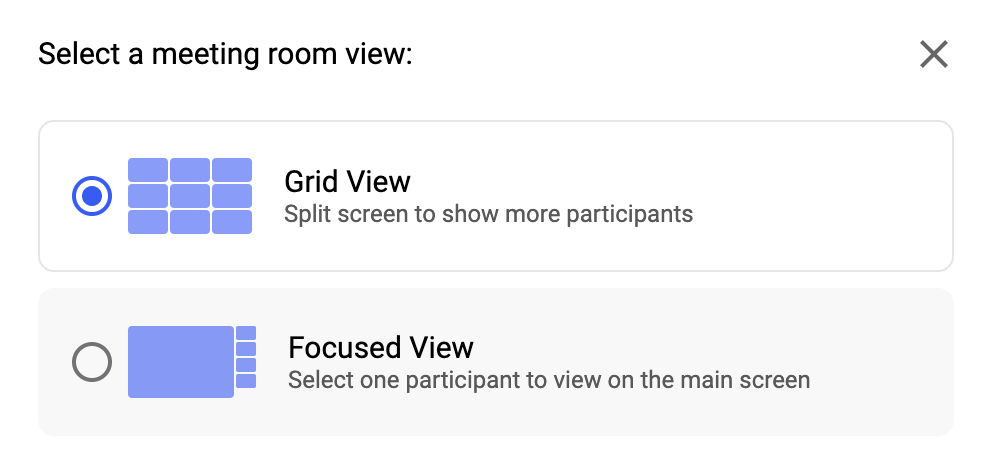This screenshot has width=994, height=468.
Task: Select the Focused View radio button
Action: [x=92, y=362]
